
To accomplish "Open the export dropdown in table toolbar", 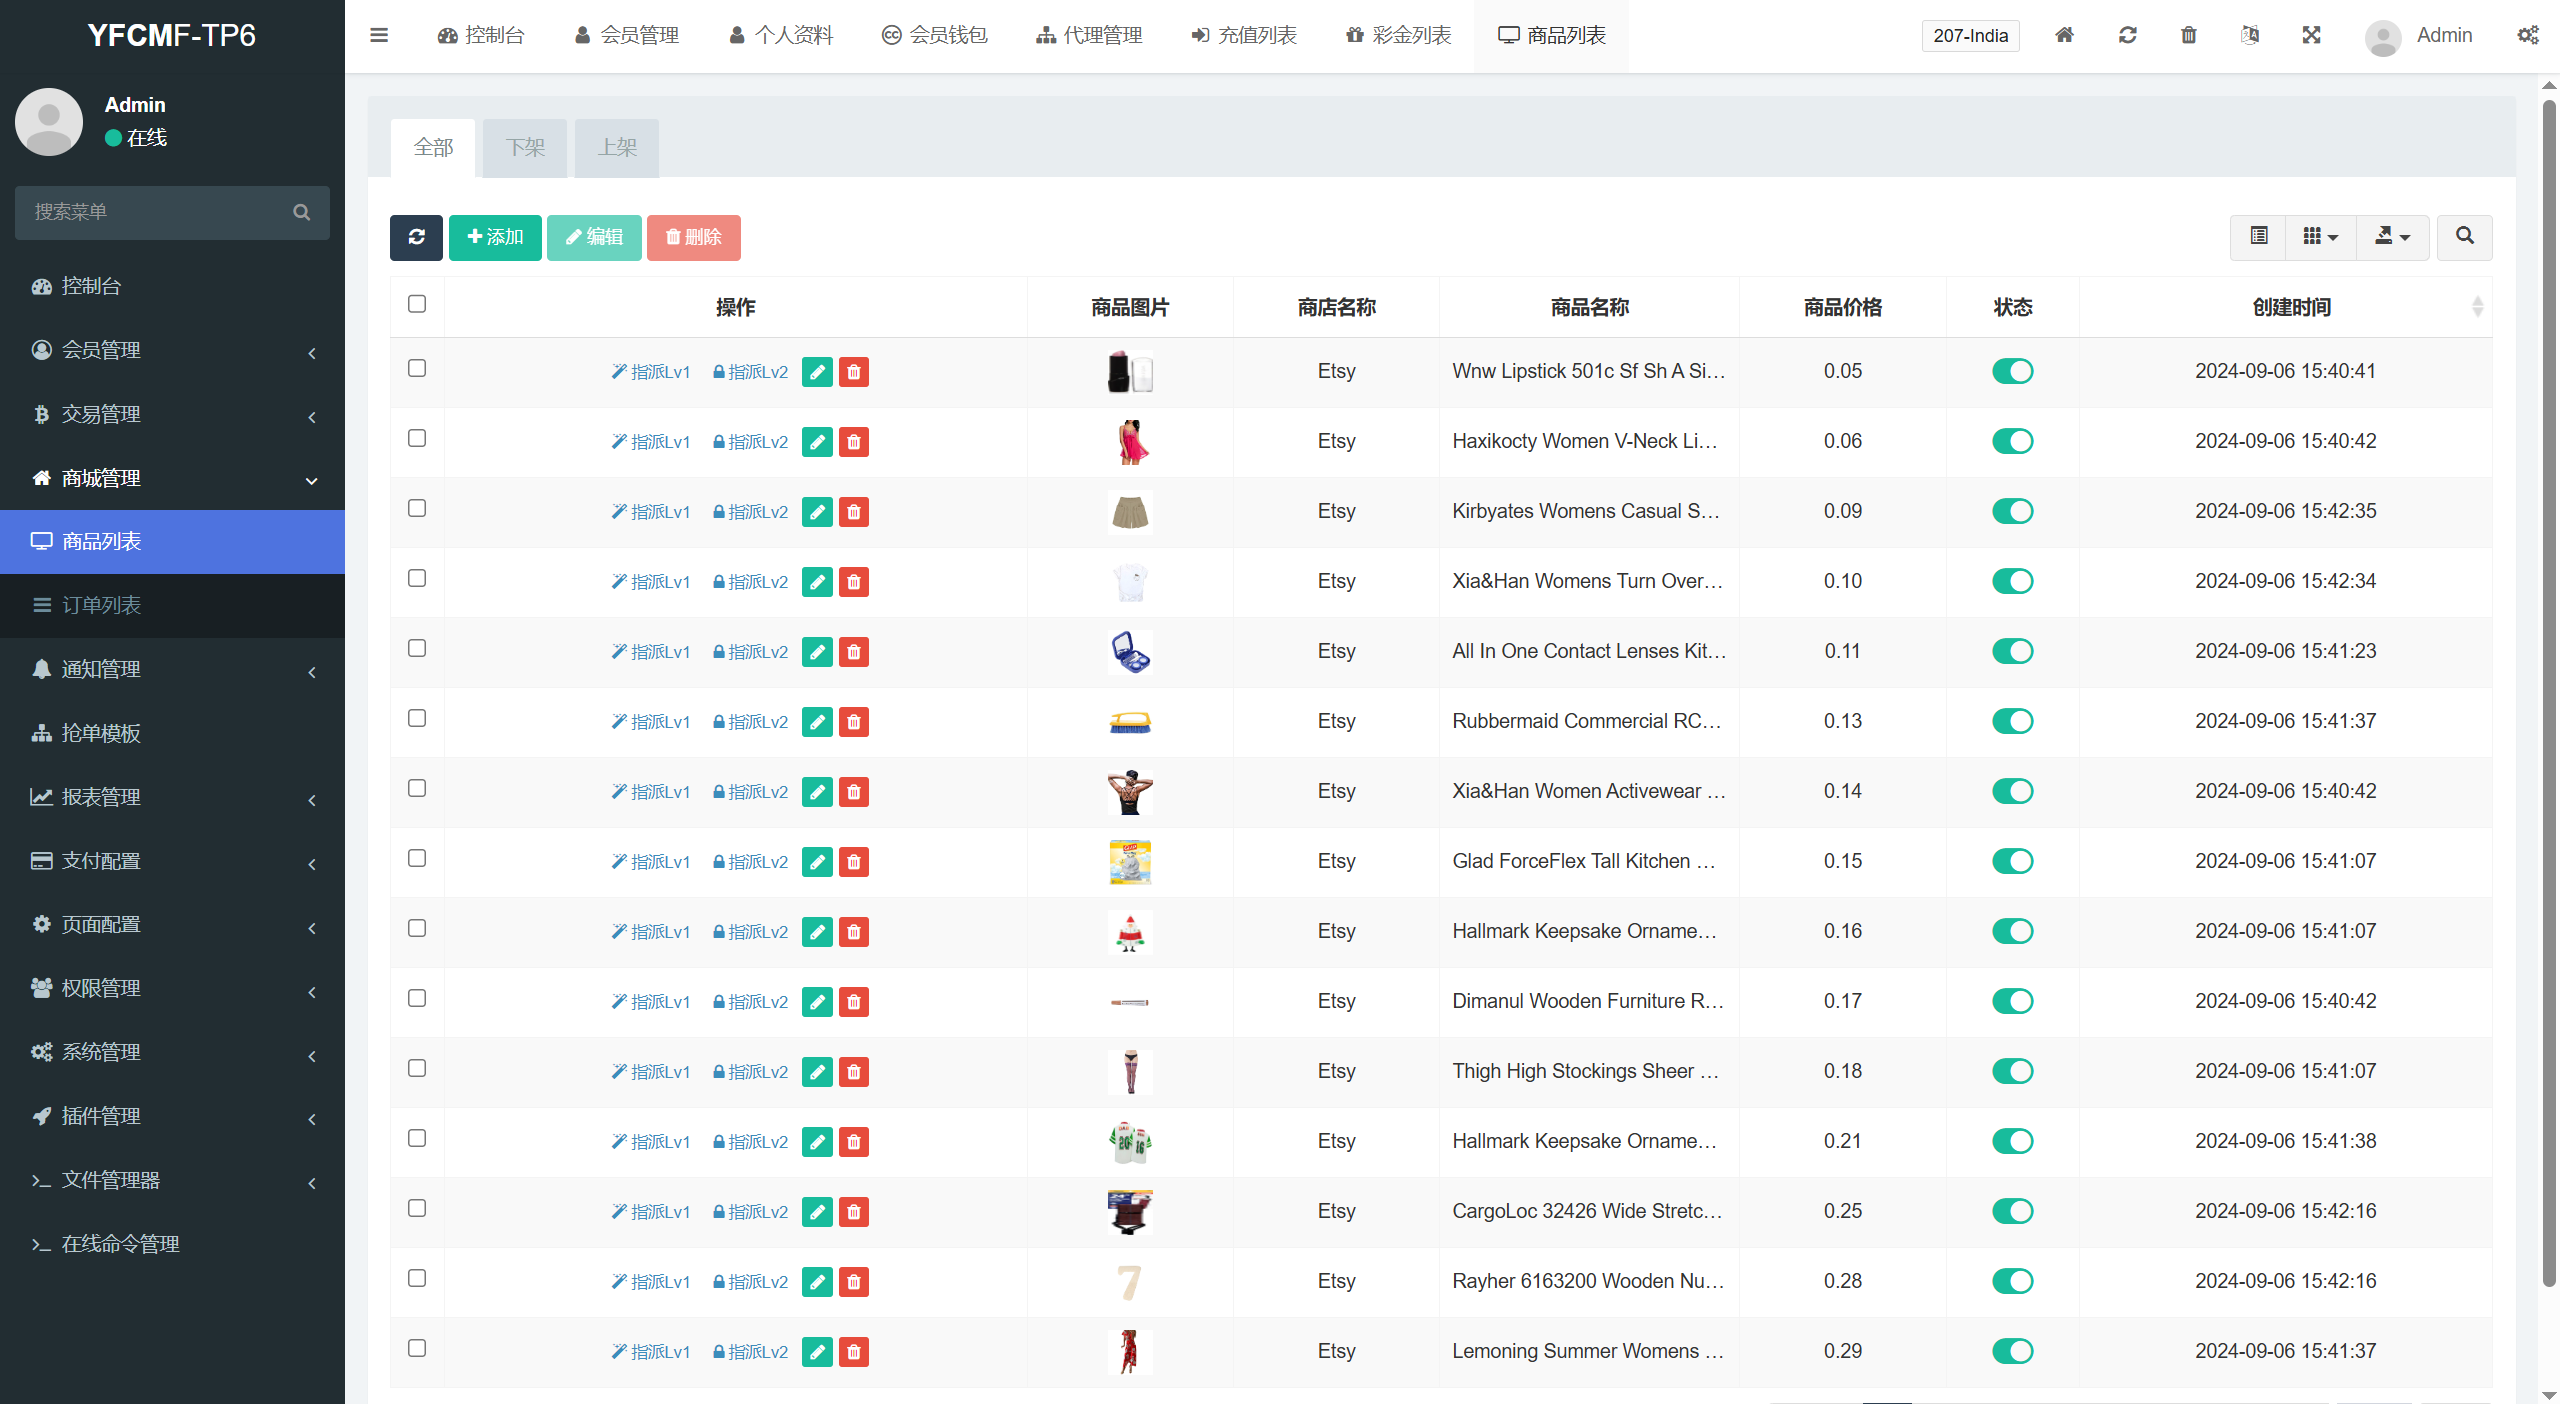I will (2392, 237).
